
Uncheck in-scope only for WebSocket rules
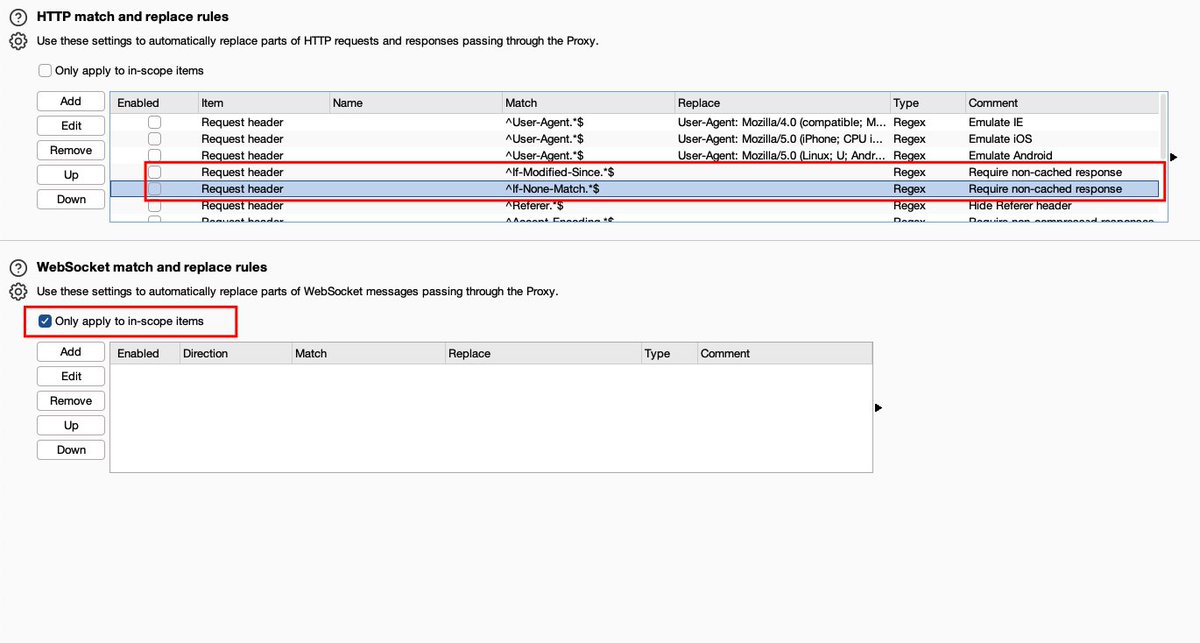45,321
